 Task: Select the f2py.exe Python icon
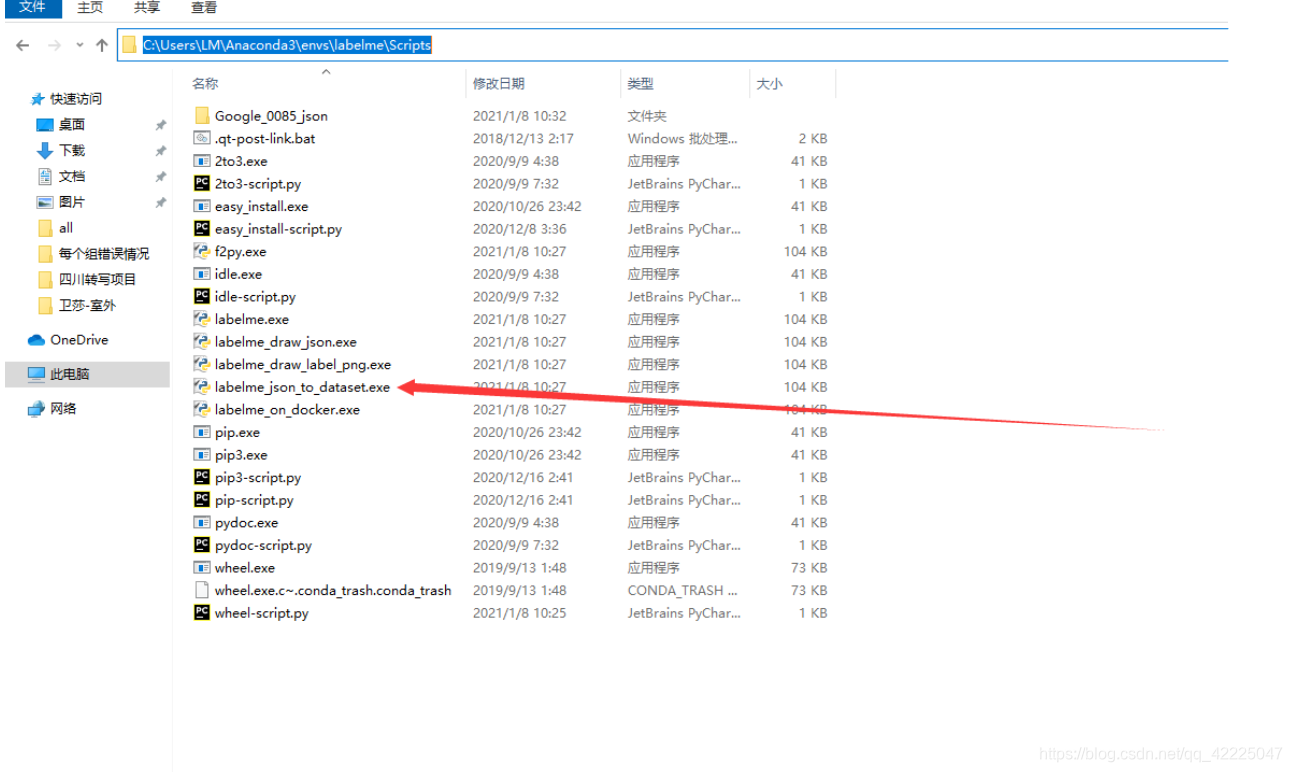202,252
